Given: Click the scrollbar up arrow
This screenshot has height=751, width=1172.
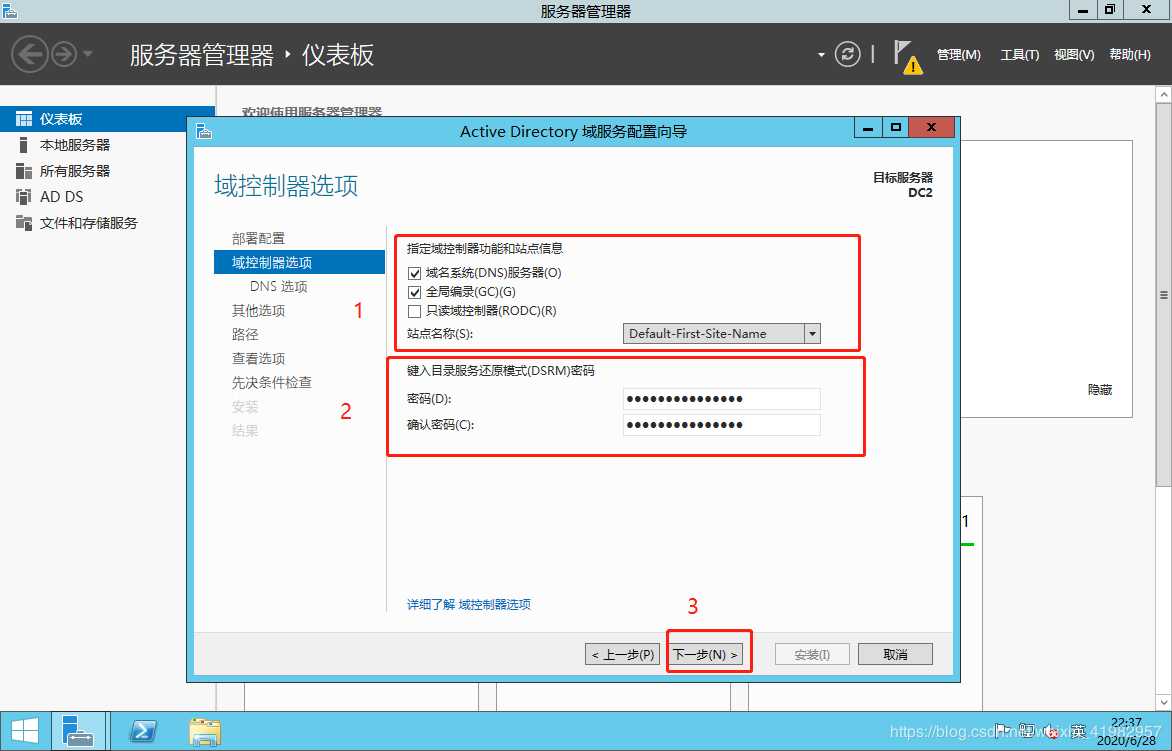Looking at the screenshot, I should [x=1164, y=93].
